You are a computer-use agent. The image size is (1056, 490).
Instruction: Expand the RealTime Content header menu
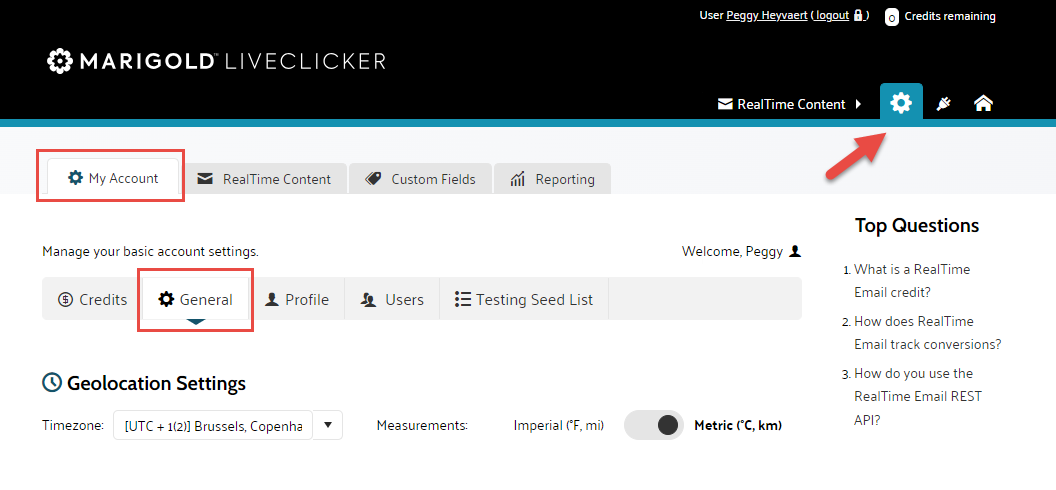pyautogui.click(x=790, y=104)
